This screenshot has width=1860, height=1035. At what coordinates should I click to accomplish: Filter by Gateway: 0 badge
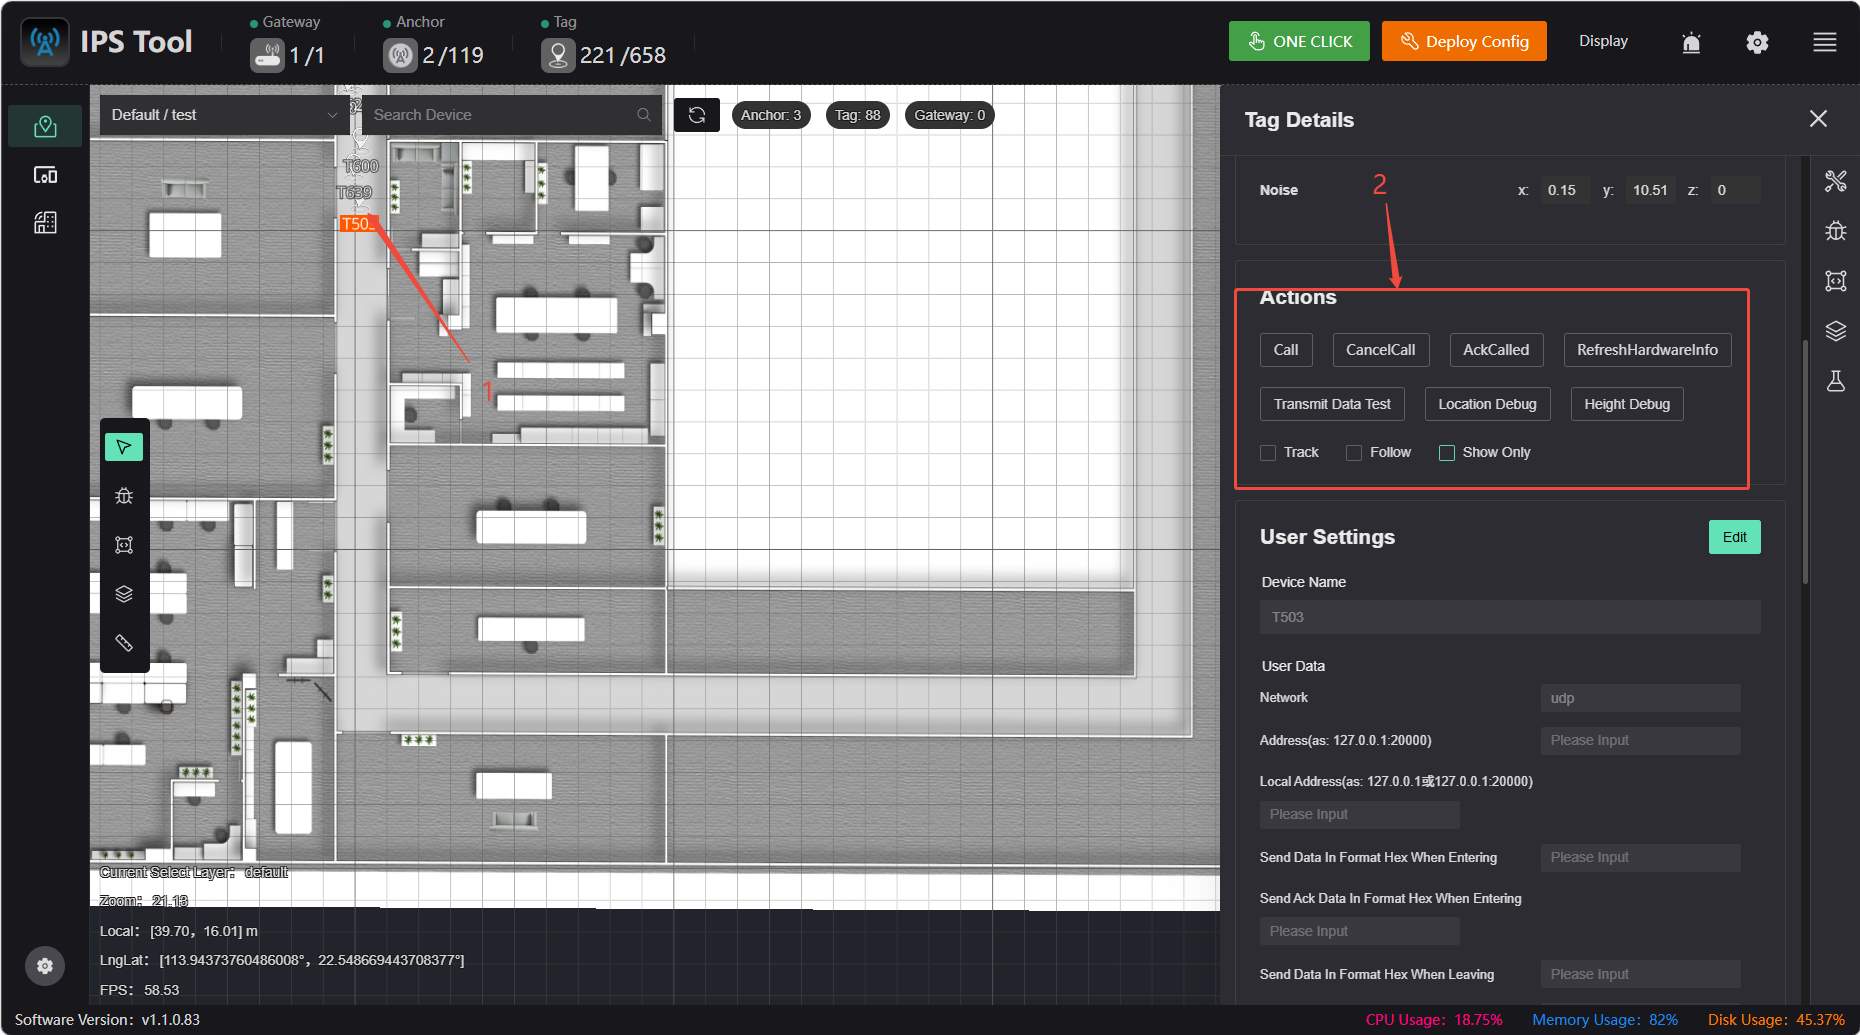949,115
